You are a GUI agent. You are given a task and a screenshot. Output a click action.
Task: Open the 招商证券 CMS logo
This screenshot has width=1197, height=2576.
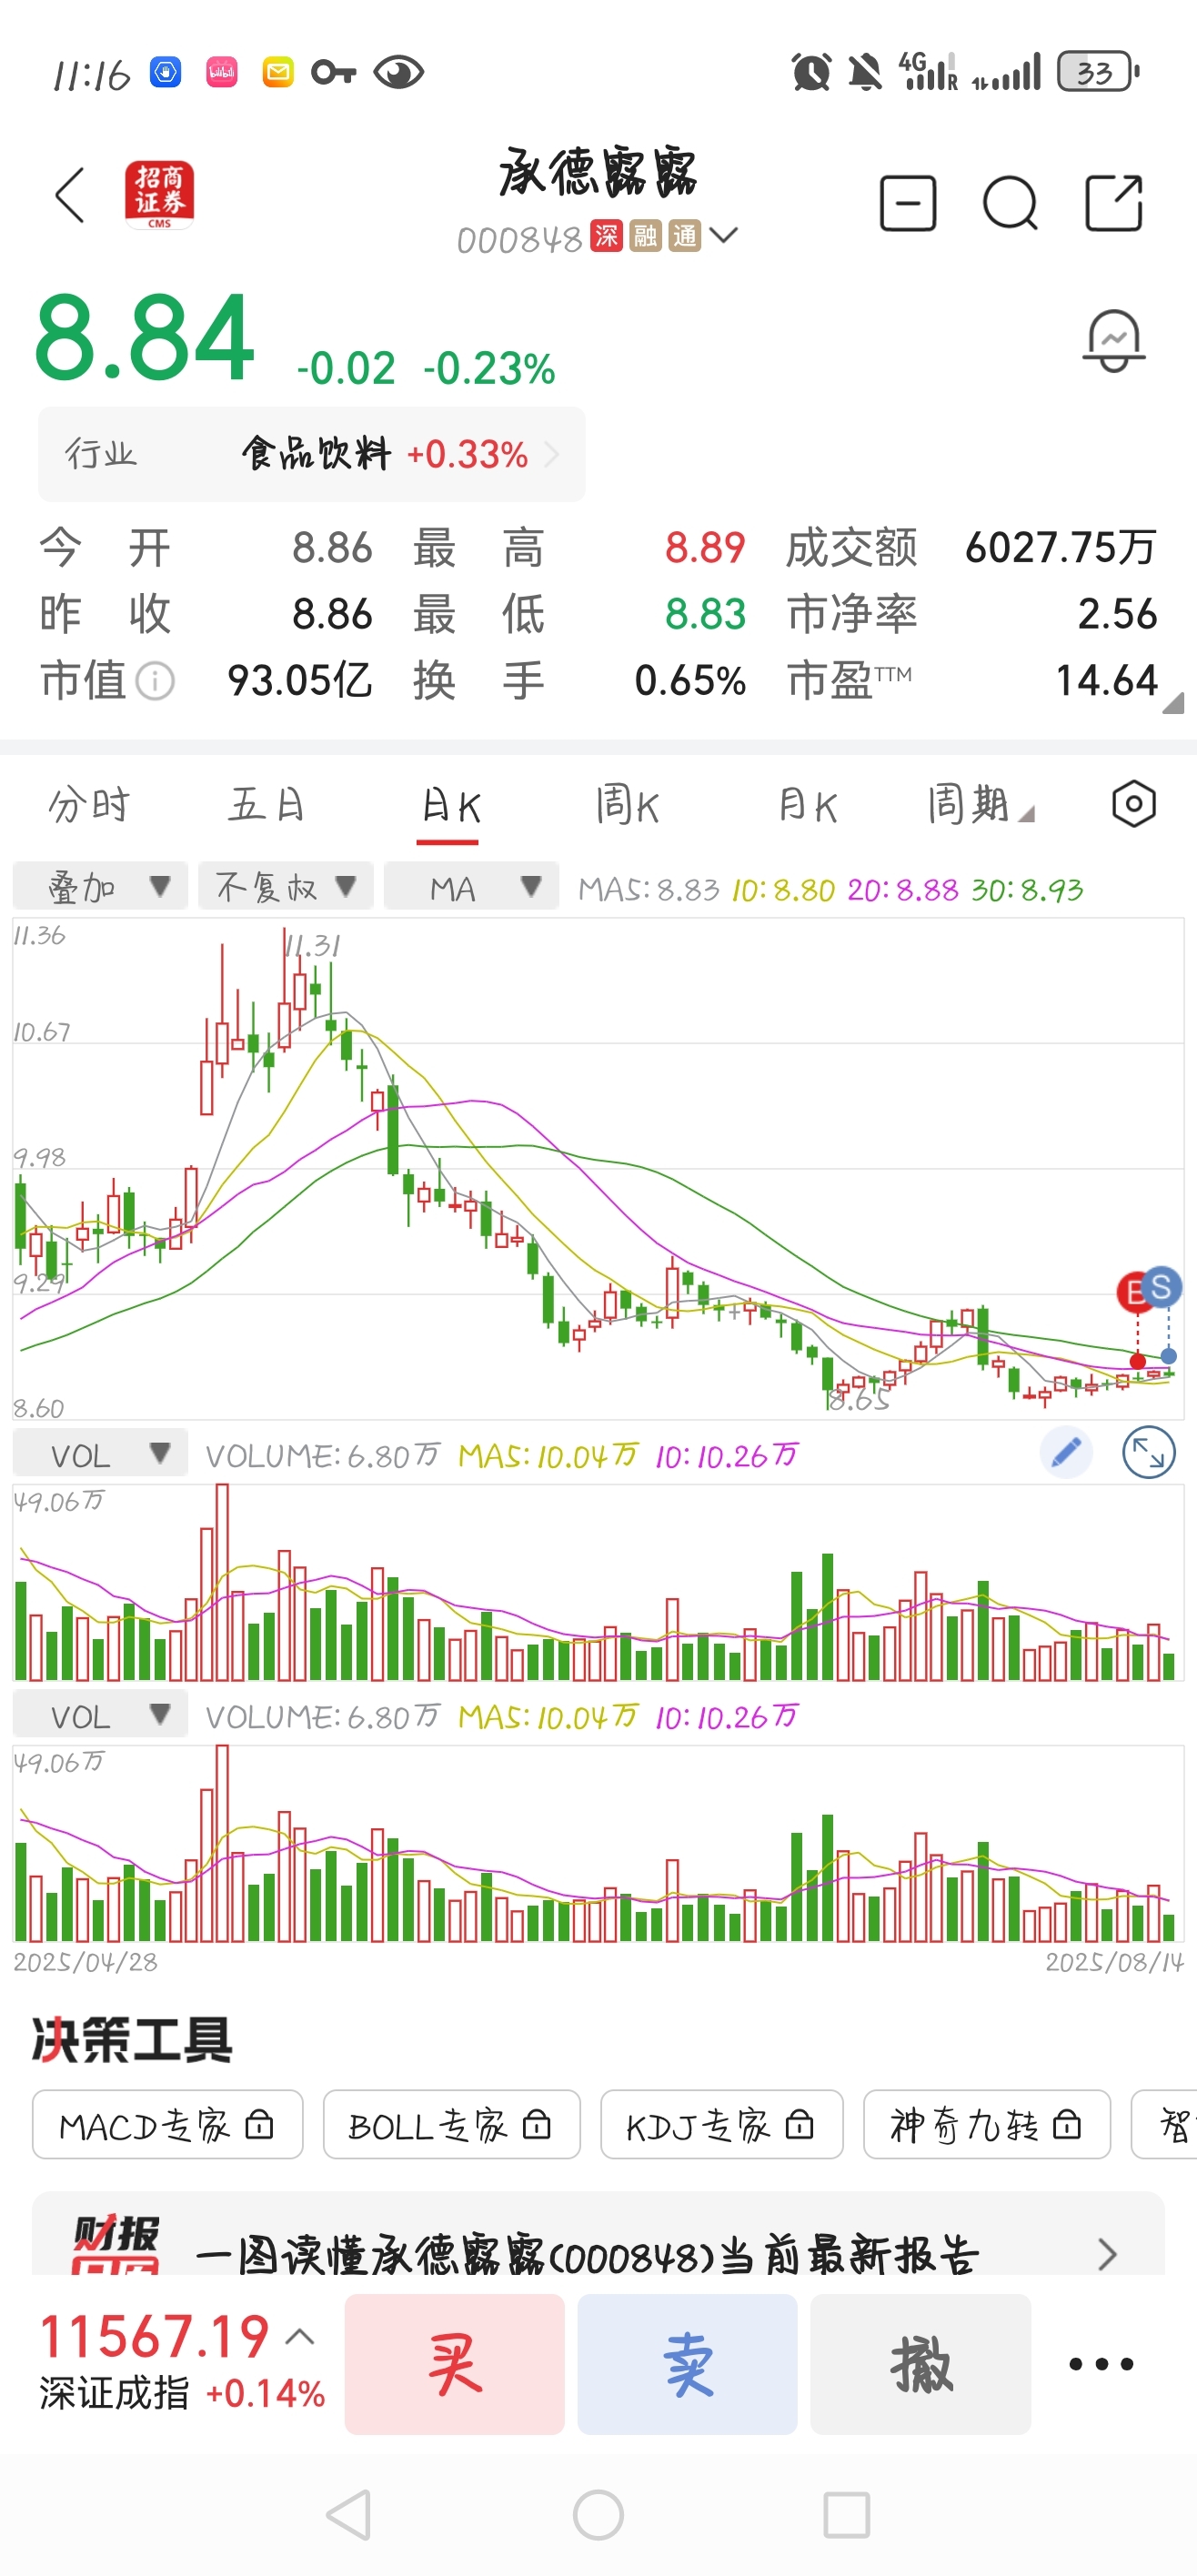coord(159,194)
